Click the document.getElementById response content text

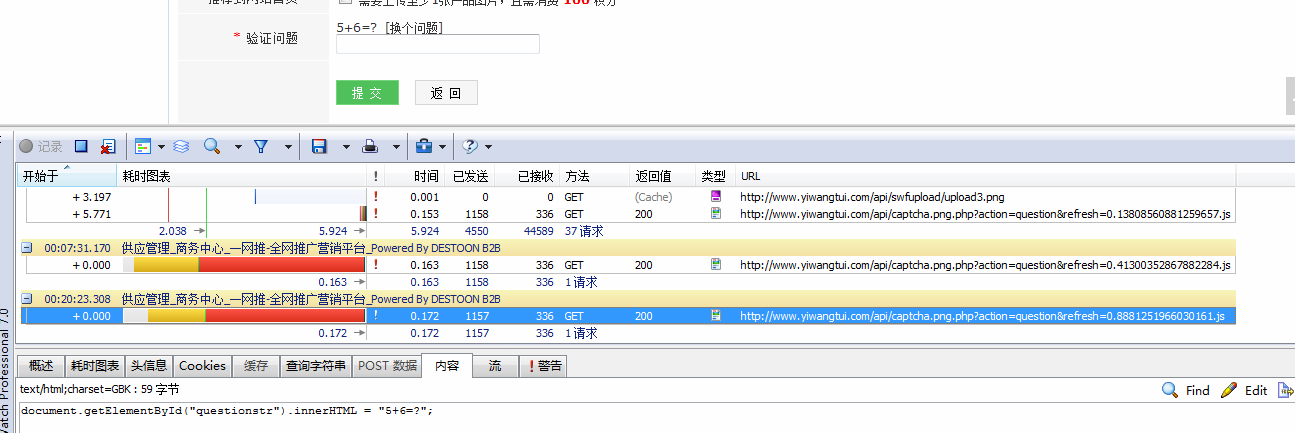pos(227,411)
